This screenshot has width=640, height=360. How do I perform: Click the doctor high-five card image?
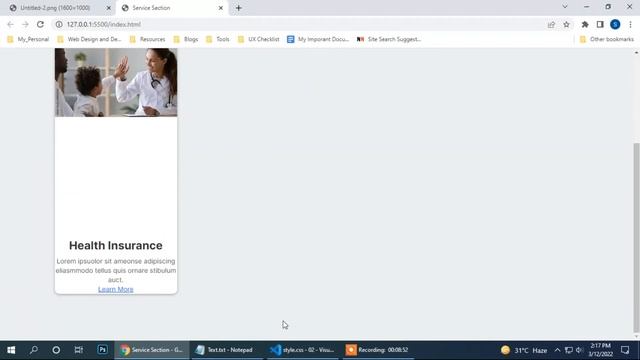[116, 82]
